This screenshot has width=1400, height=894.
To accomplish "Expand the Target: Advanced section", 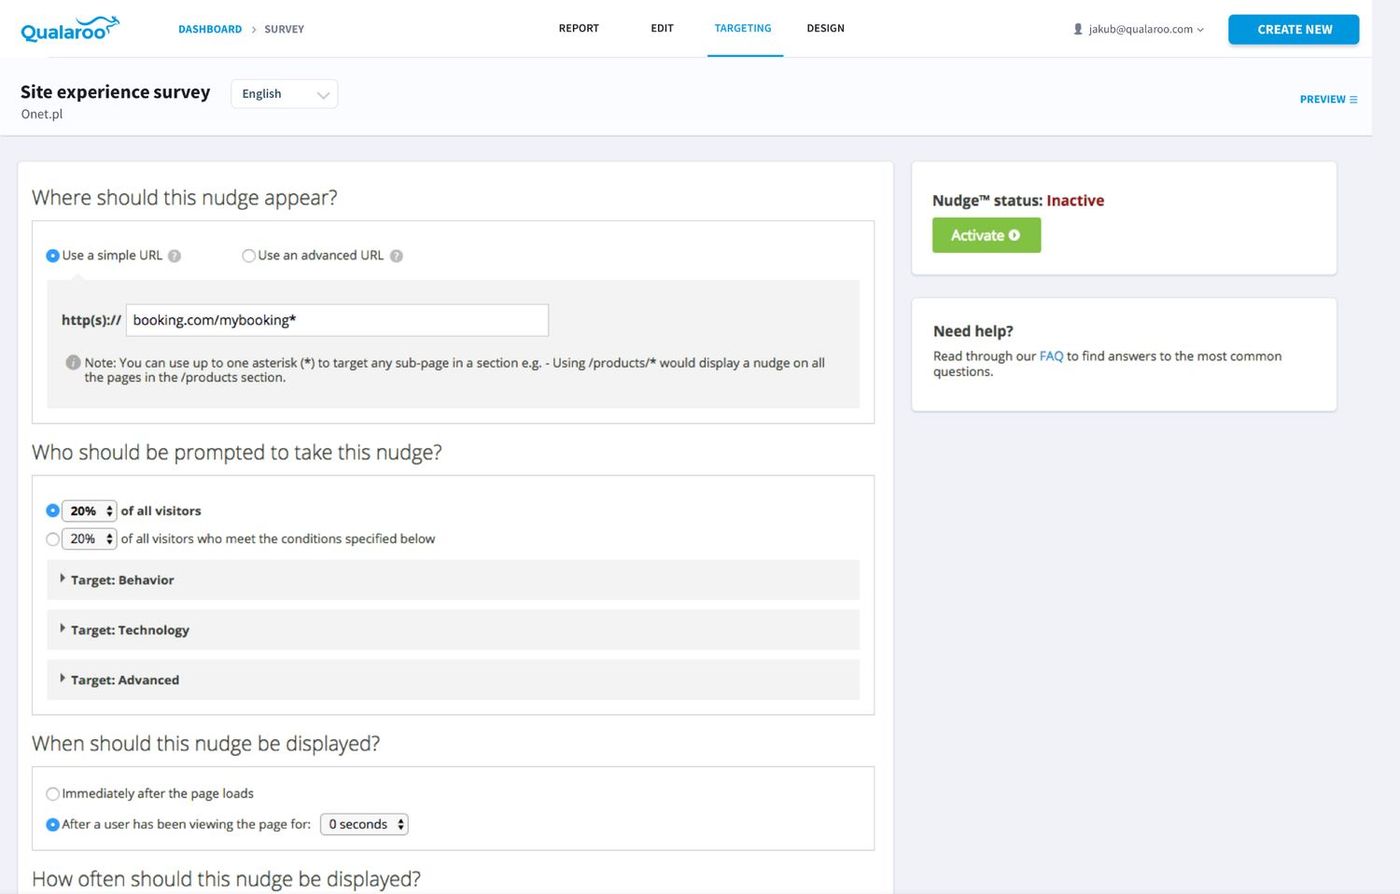I will pyautogui.click(x=124, y=680).
